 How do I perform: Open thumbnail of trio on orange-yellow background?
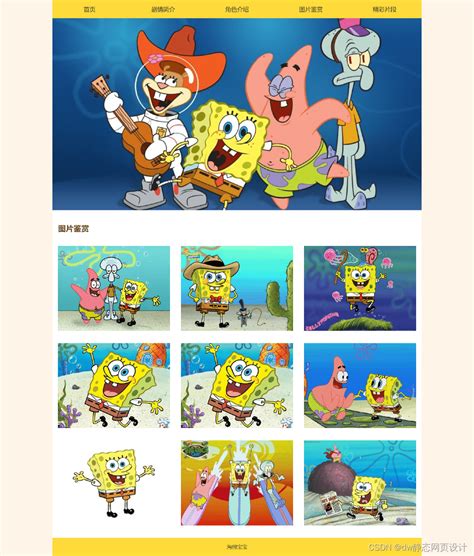[x=237, y=483]
